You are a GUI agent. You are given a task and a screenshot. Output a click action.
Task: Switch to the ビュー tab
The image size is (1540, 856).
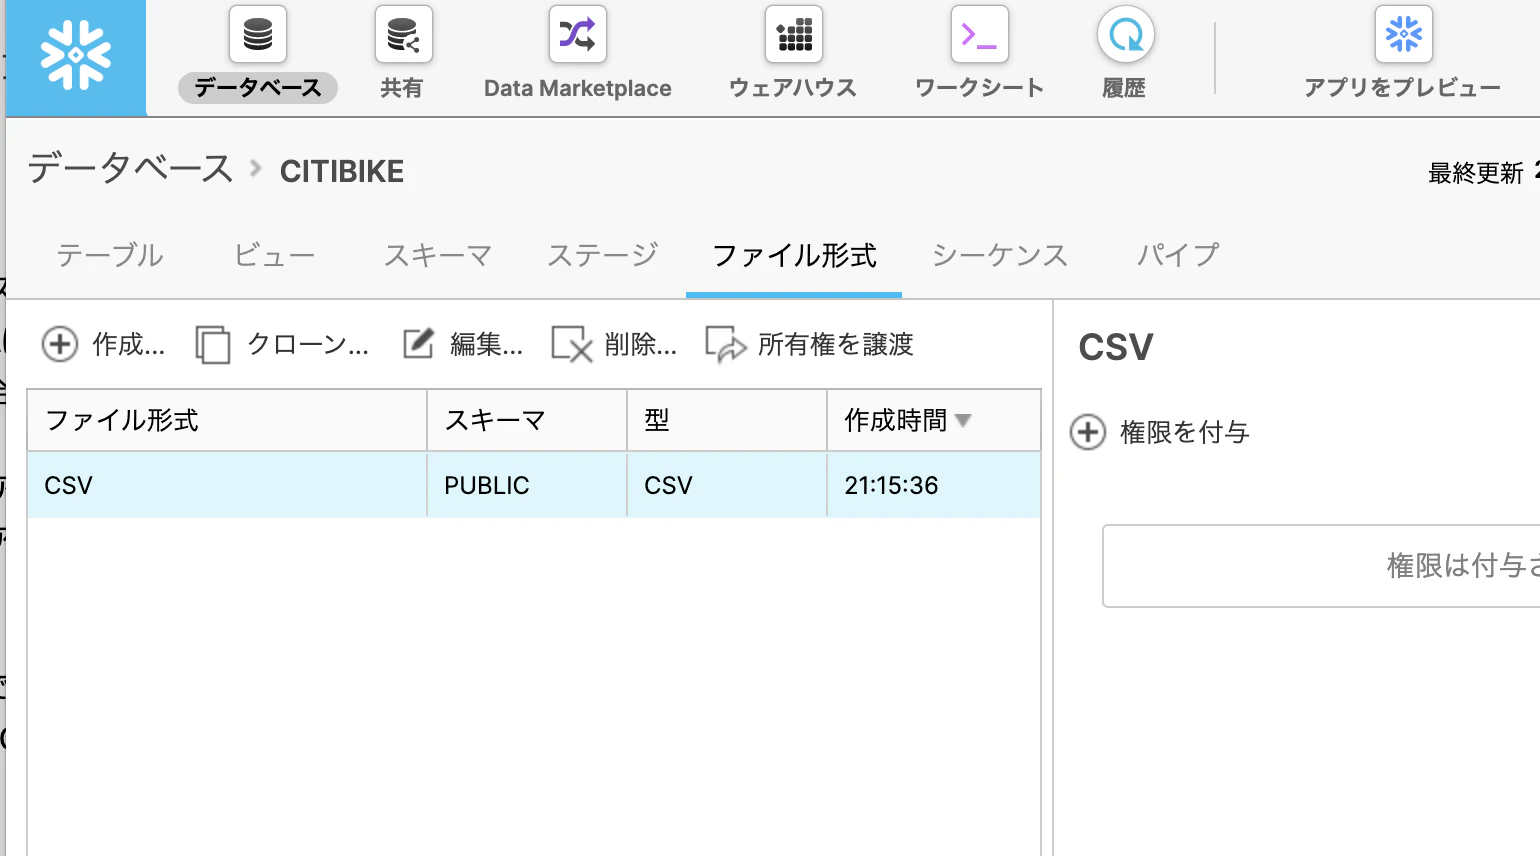pyautogui.click(x=274, y=255)
